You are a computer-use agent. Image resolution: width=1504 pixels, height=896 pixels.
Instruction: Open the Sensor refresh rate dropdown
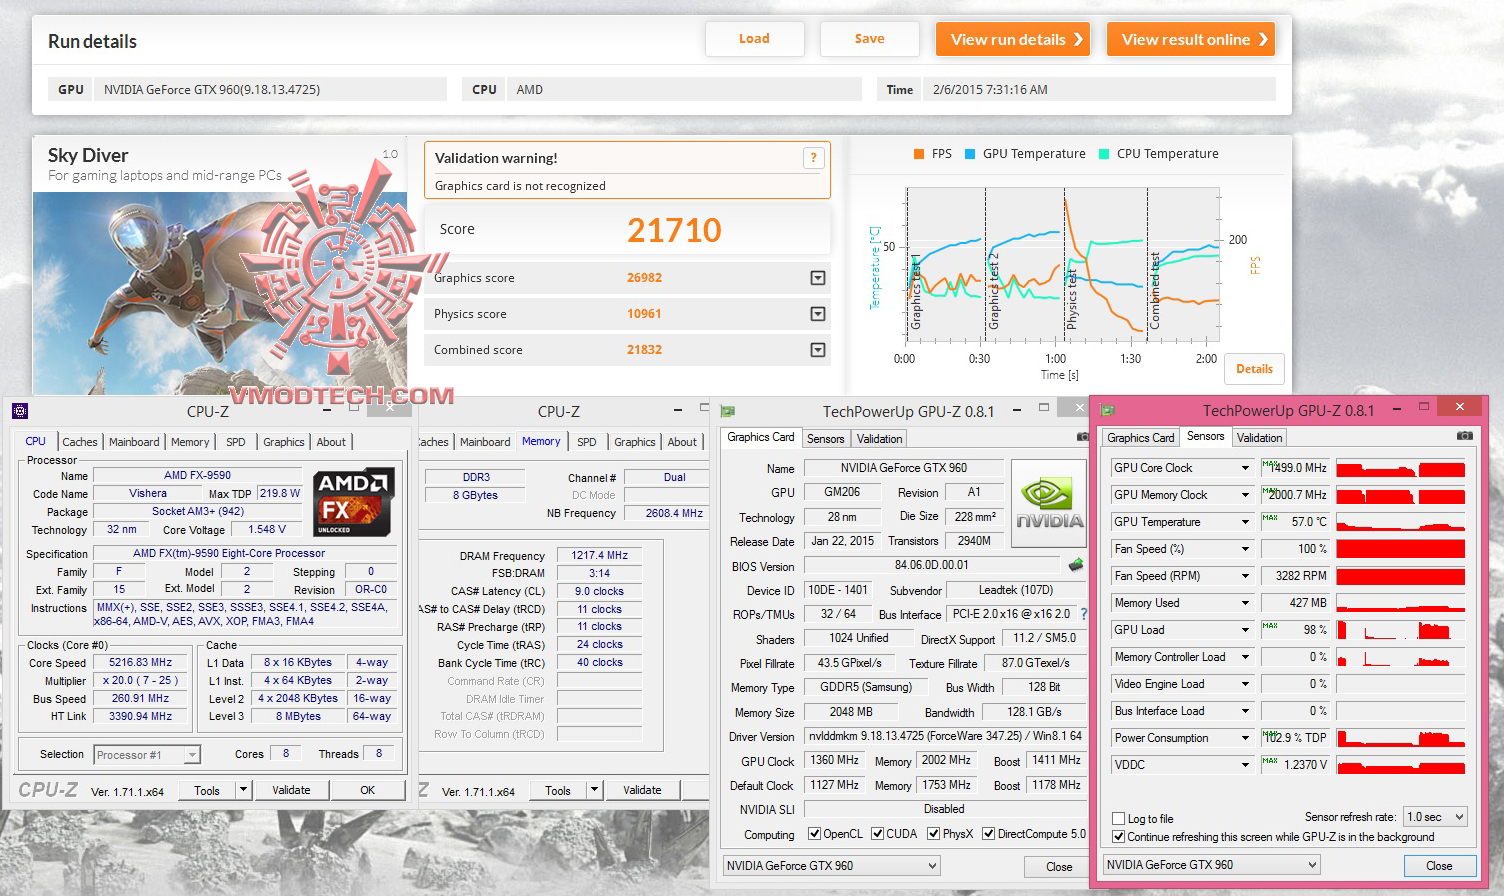tap(1435, 817)
